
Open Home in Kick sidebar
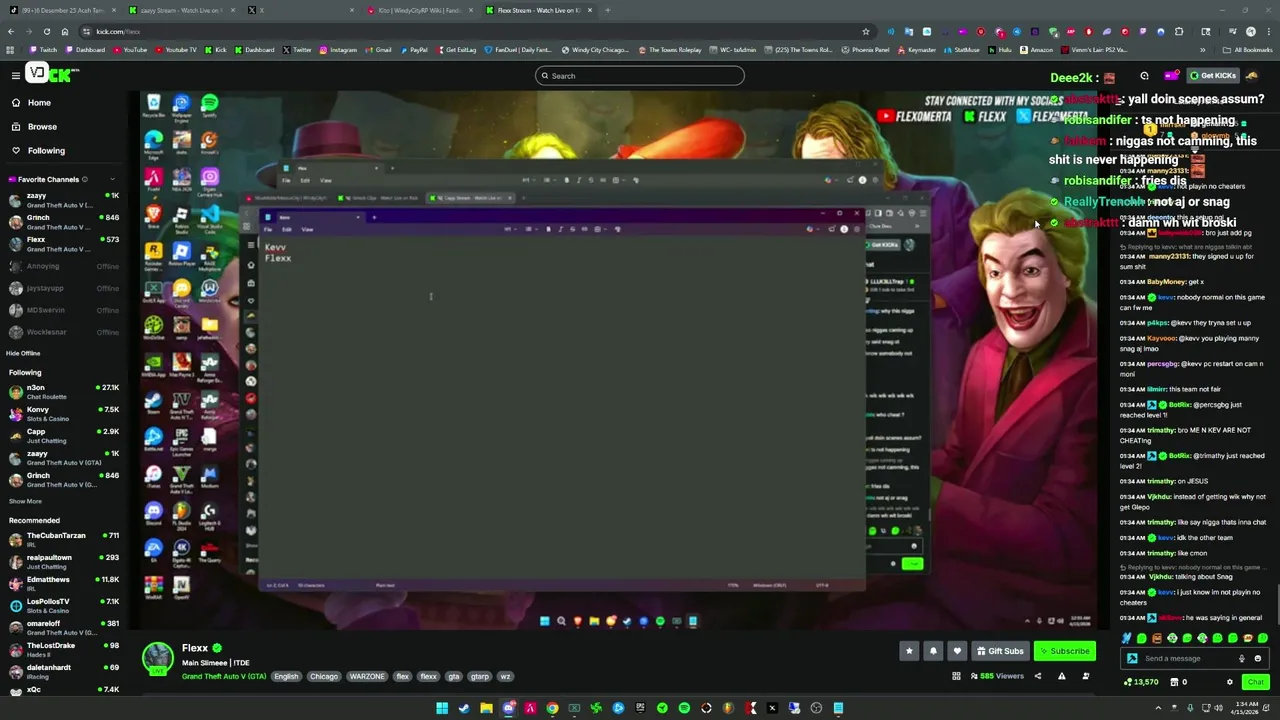(x=39, y=103)
